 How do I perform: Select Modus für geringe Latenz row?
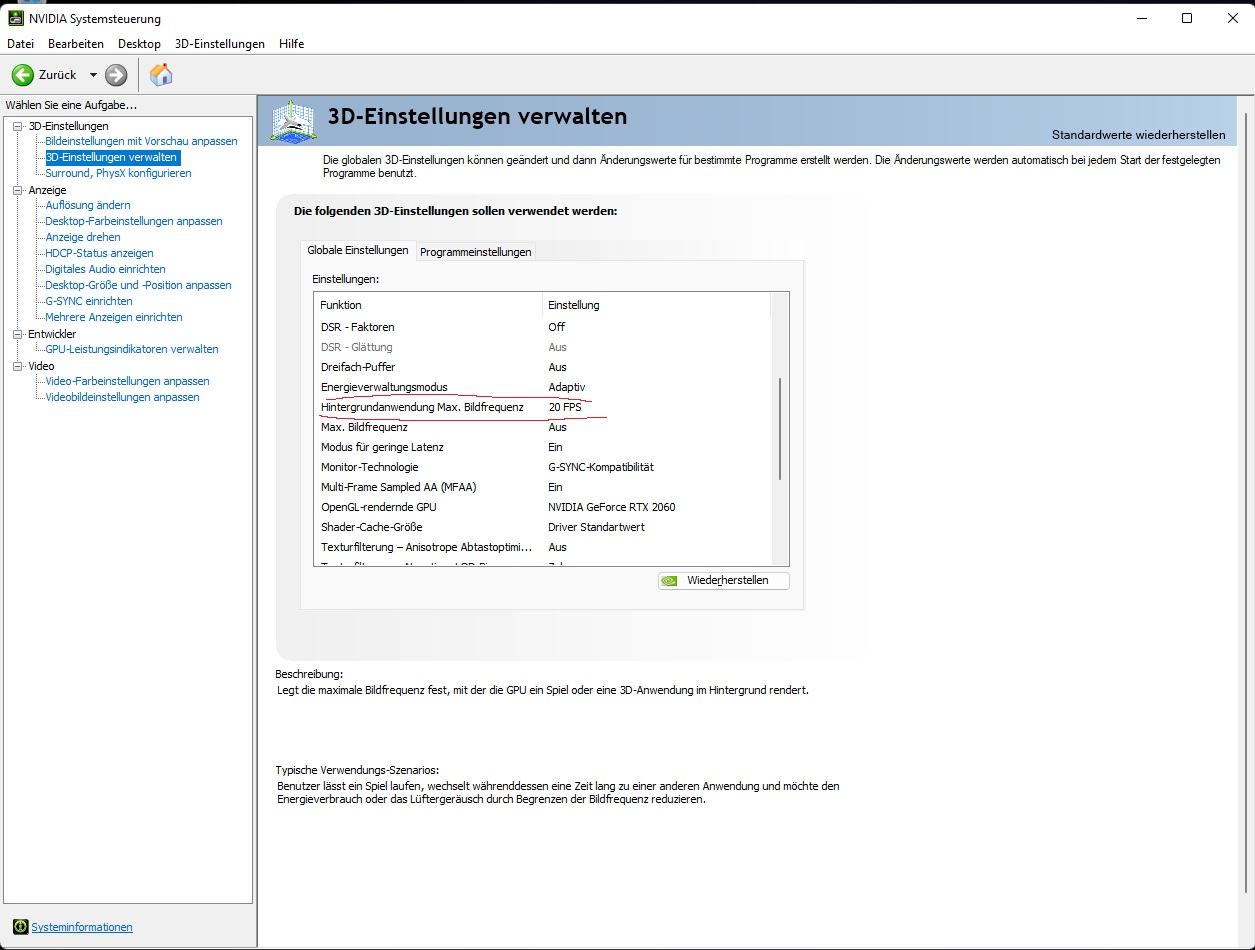543,447
